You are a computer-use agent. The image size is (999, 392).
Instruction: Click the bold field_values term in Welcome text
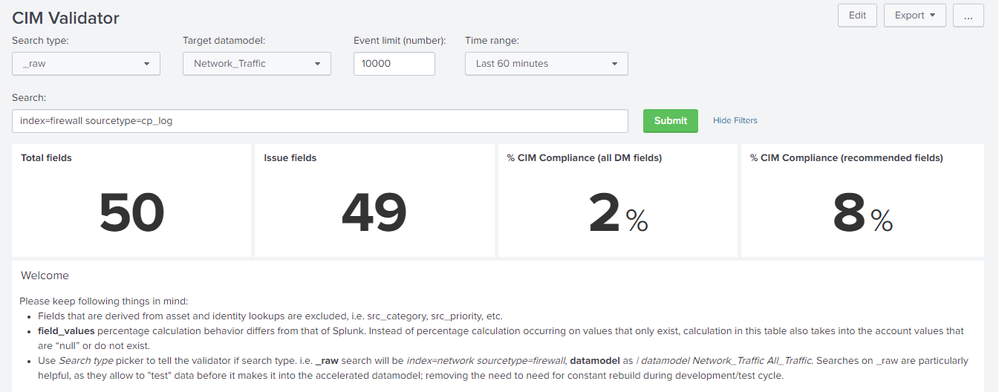tap(66, 331)
